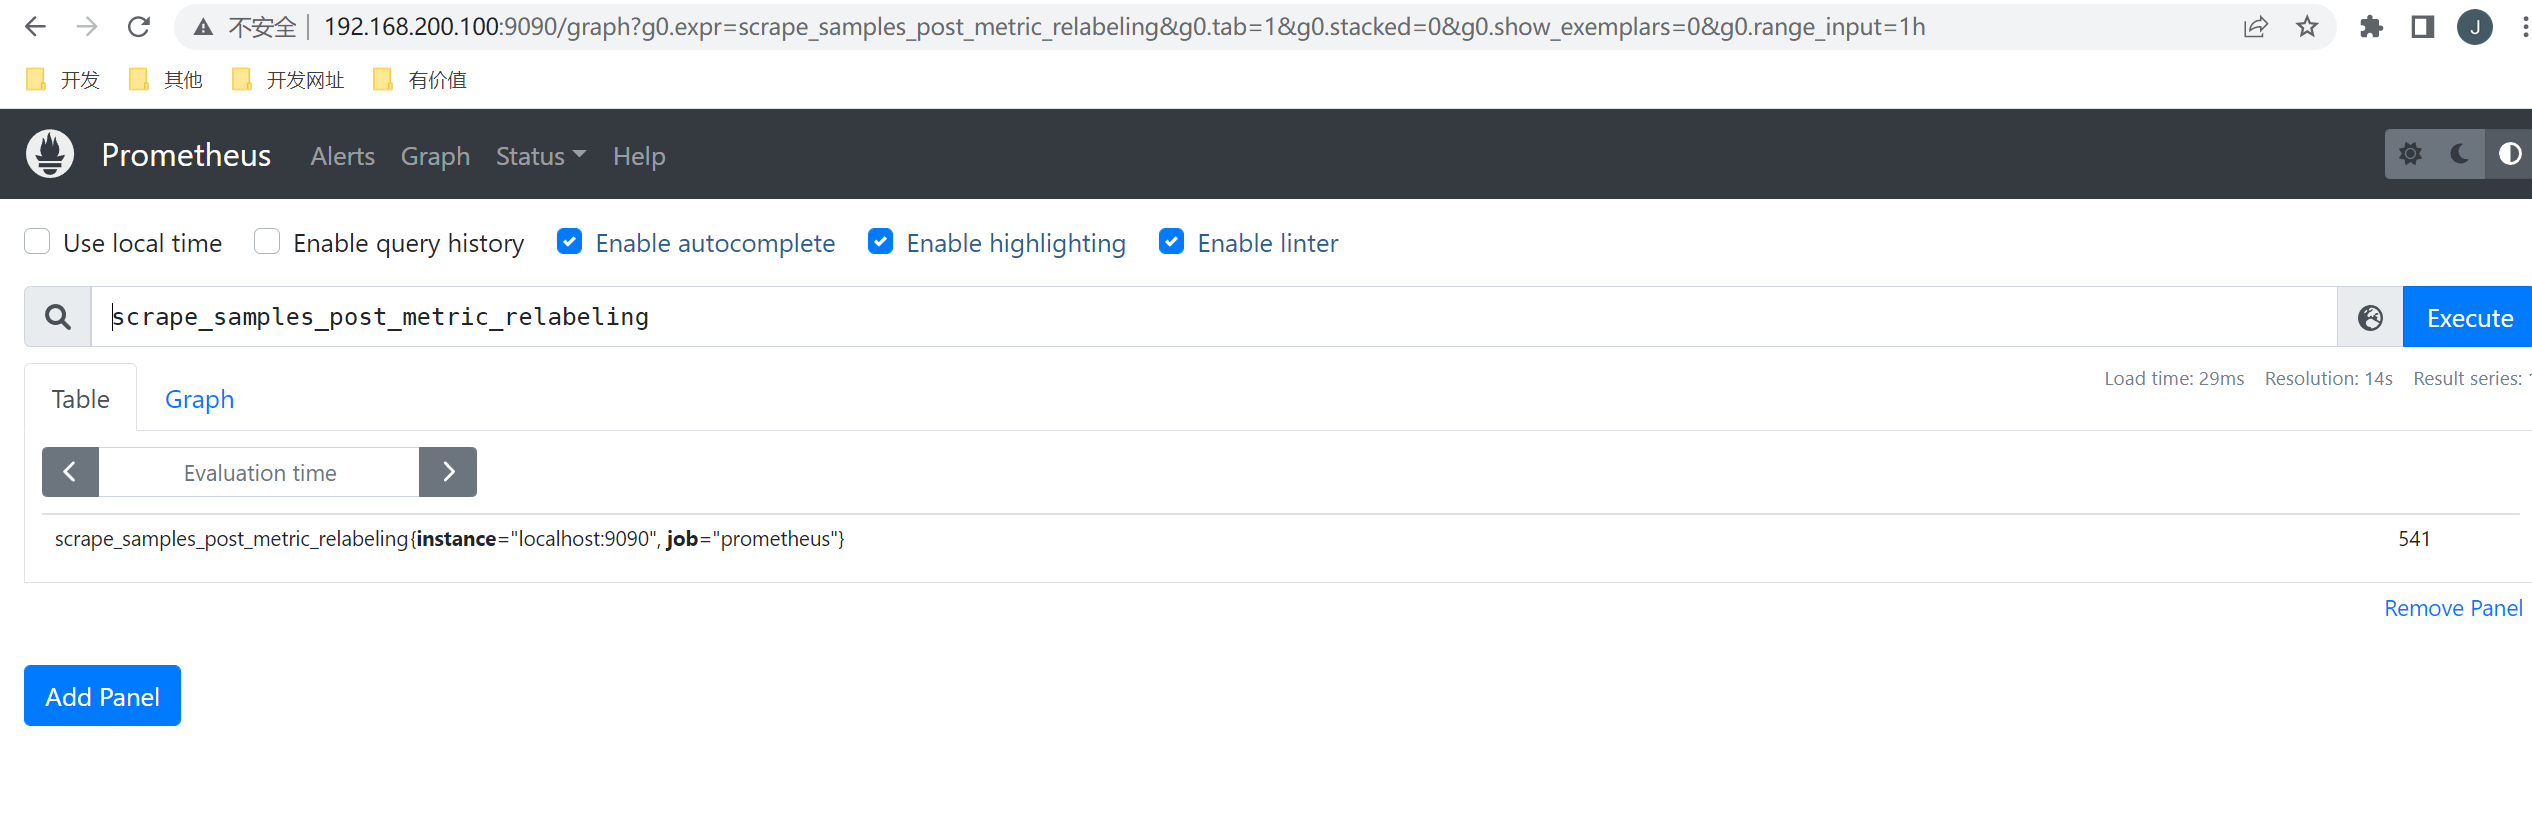Click the scrape_samples_post_metric_relabeling result series row
Screen dimensions: 2532x833
click(x=1280, y=539)
